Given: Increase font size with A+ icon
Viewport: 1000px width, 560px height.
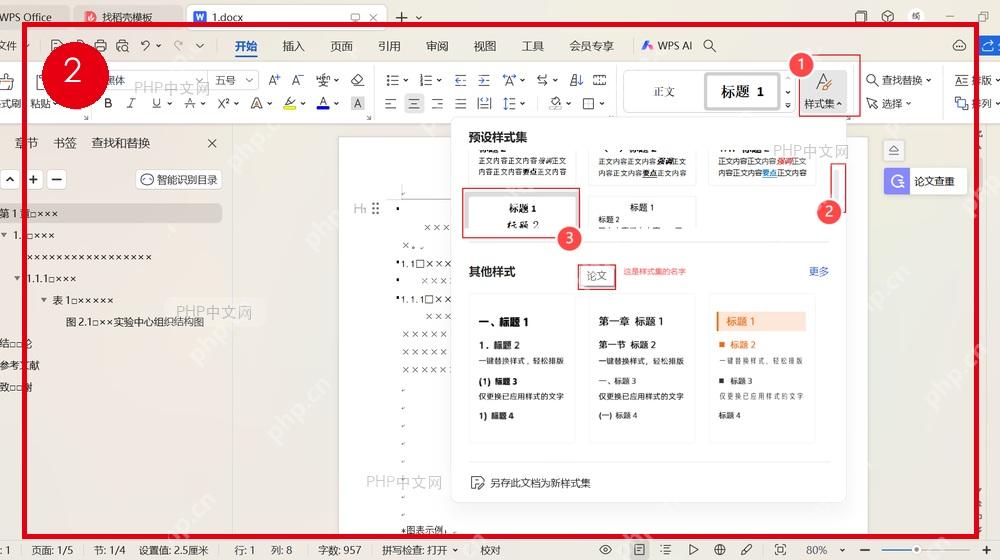Looking at the screenshot, I should click(x=274, y=80).
